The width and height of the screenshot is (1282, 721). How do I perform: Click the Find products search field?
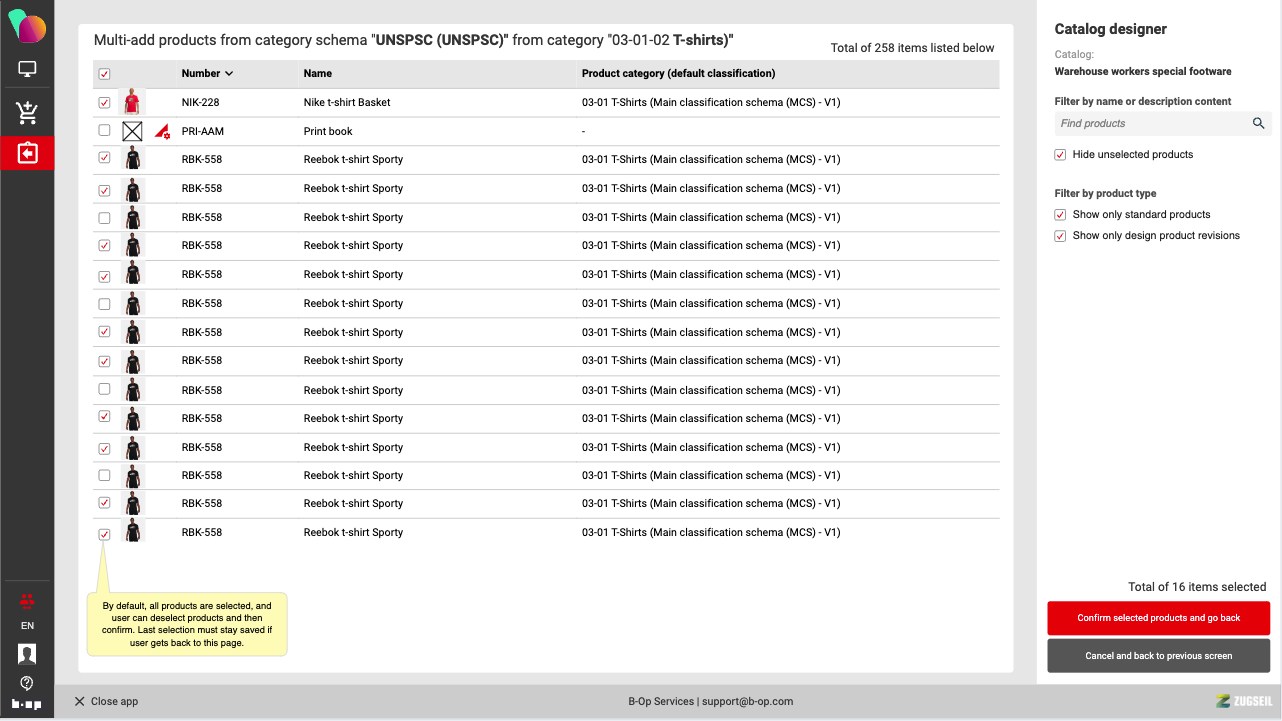coord(1150,123)
